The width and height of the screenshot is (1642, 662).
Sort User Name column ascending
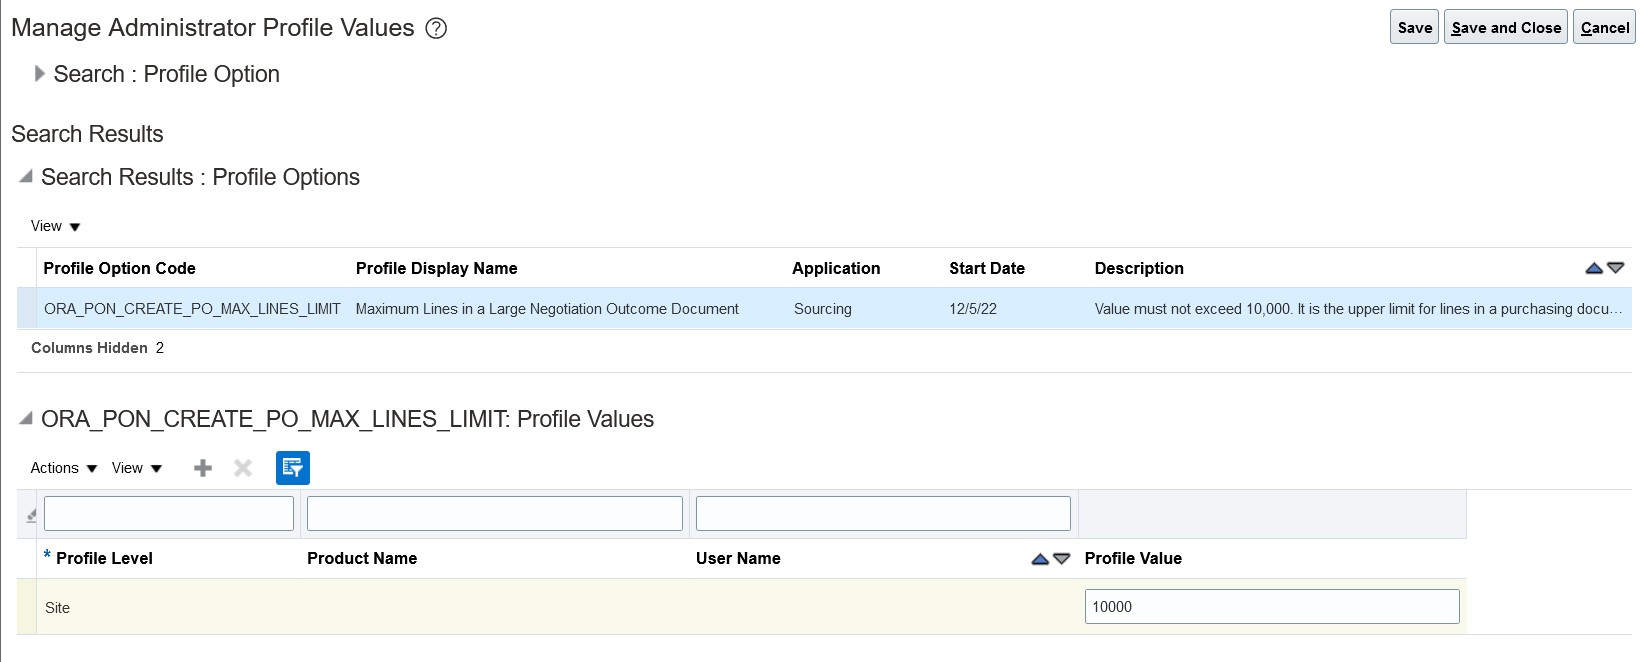coord(1040,559)
